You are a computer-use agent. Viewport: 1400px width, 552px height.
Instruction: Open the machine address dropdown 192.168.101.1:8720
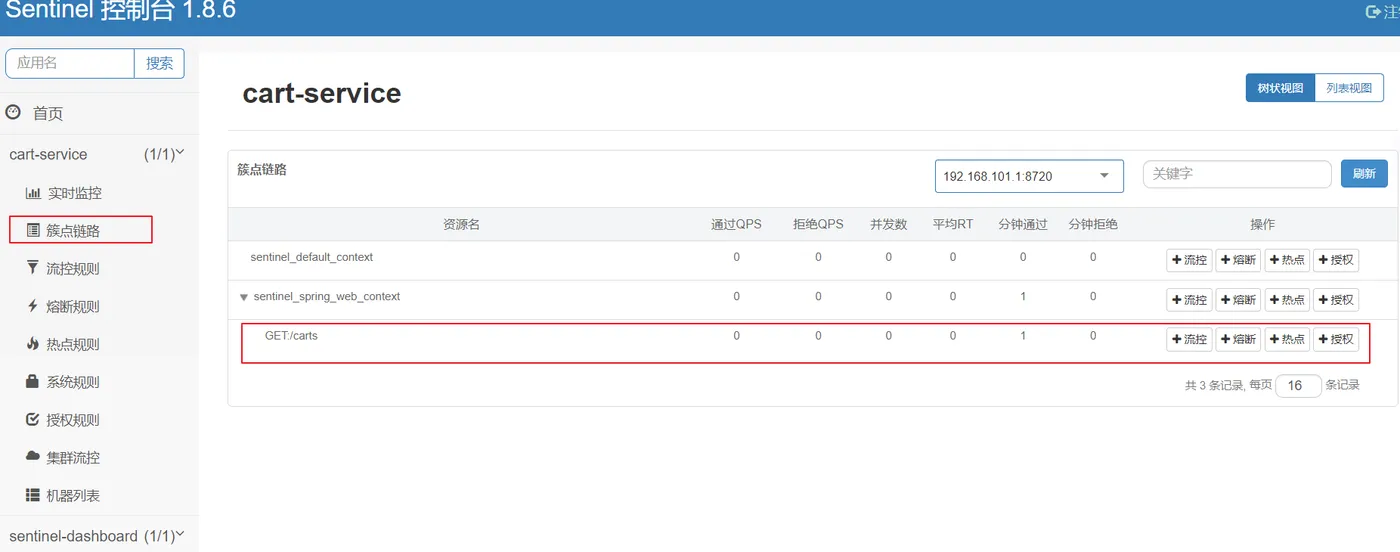pos(1029,176)
